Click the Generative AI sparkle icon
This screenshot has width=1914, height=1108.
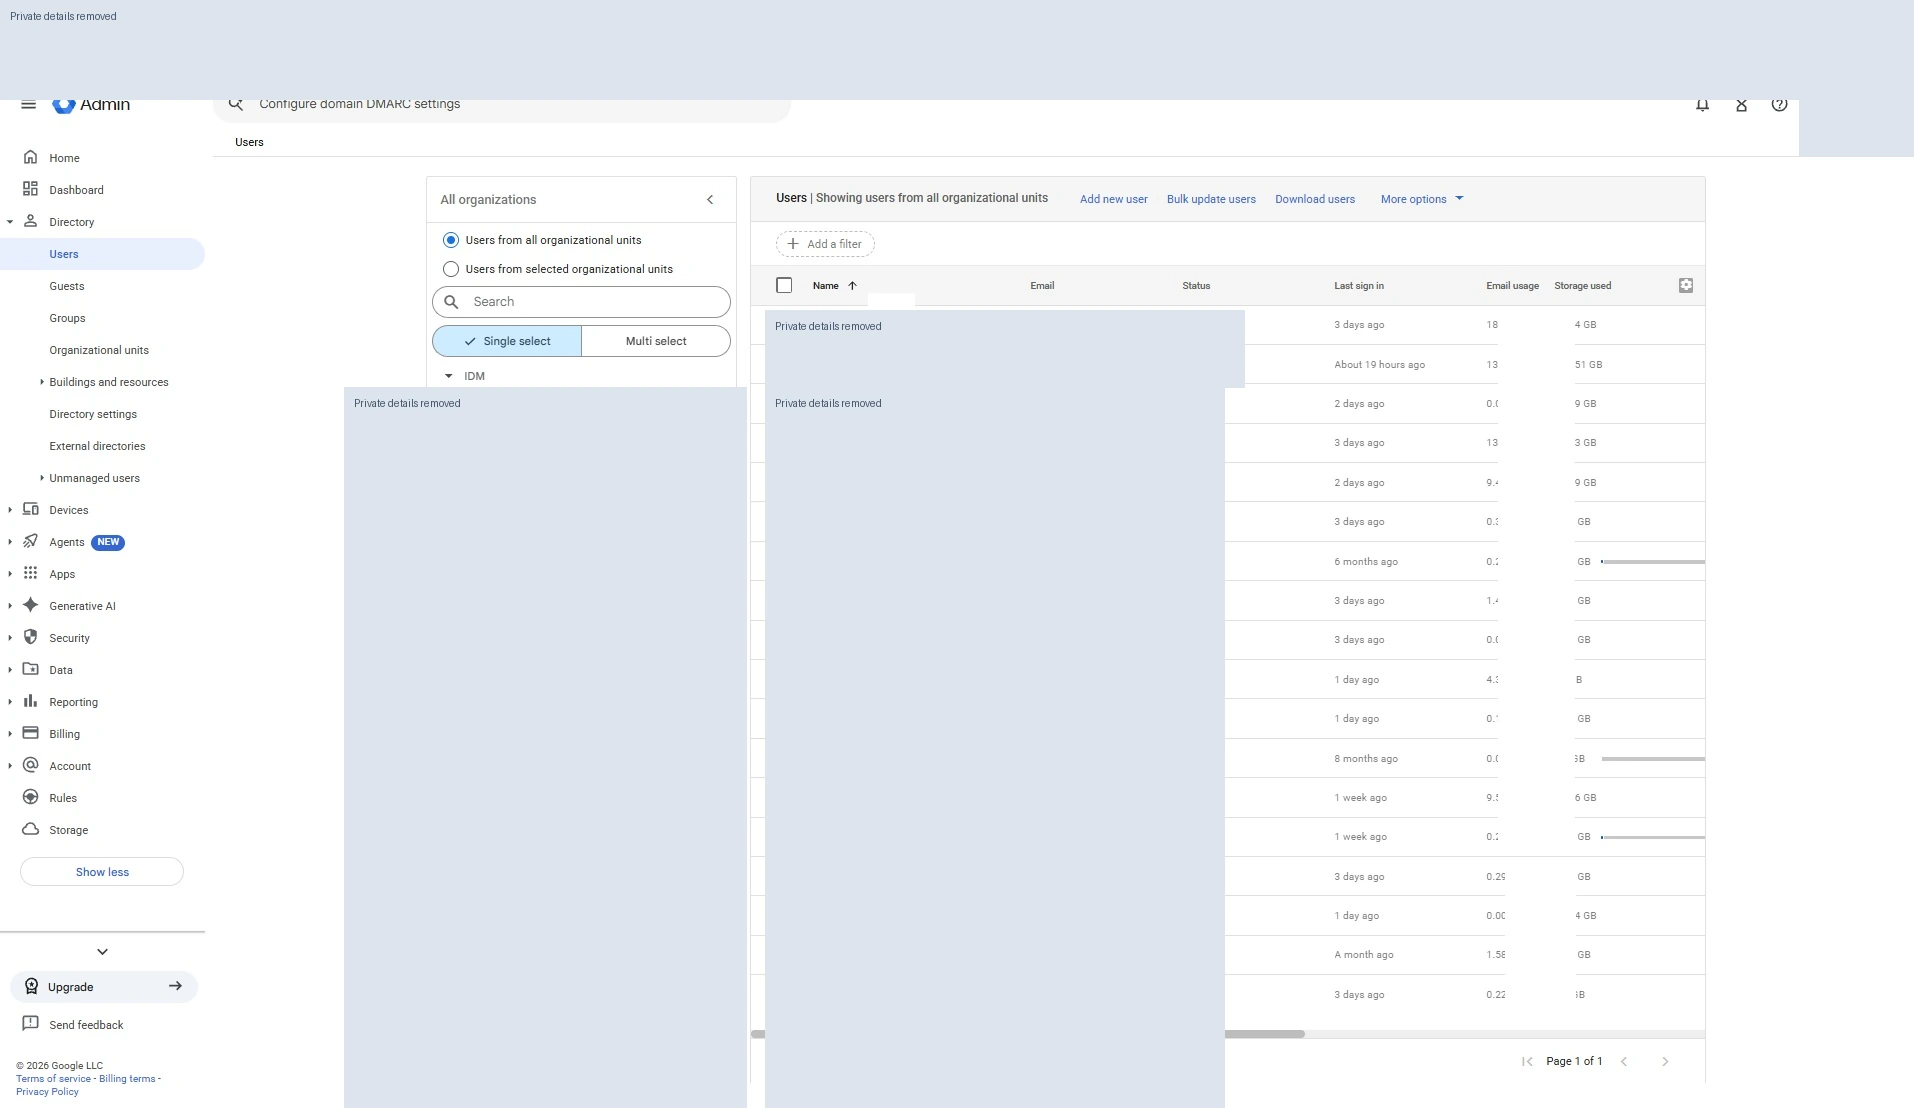(31, 605)
